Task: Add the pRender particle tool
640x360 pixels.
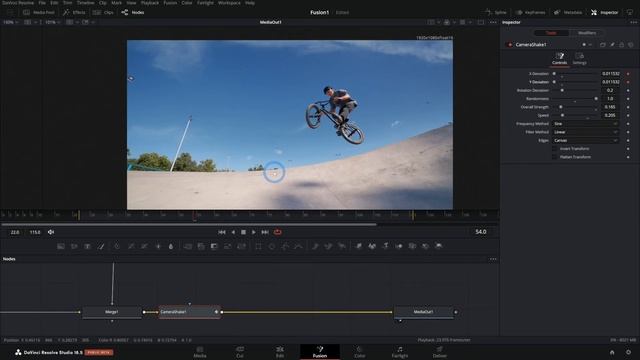Action: tap(342, 246)
